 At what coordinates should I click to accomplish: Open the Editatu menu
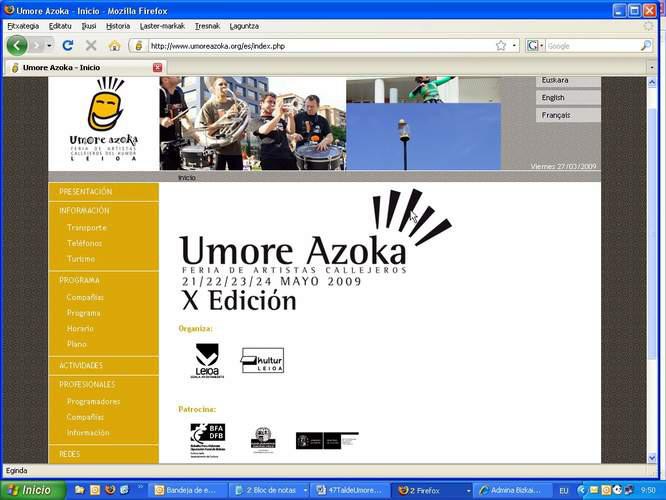point(60,26)
